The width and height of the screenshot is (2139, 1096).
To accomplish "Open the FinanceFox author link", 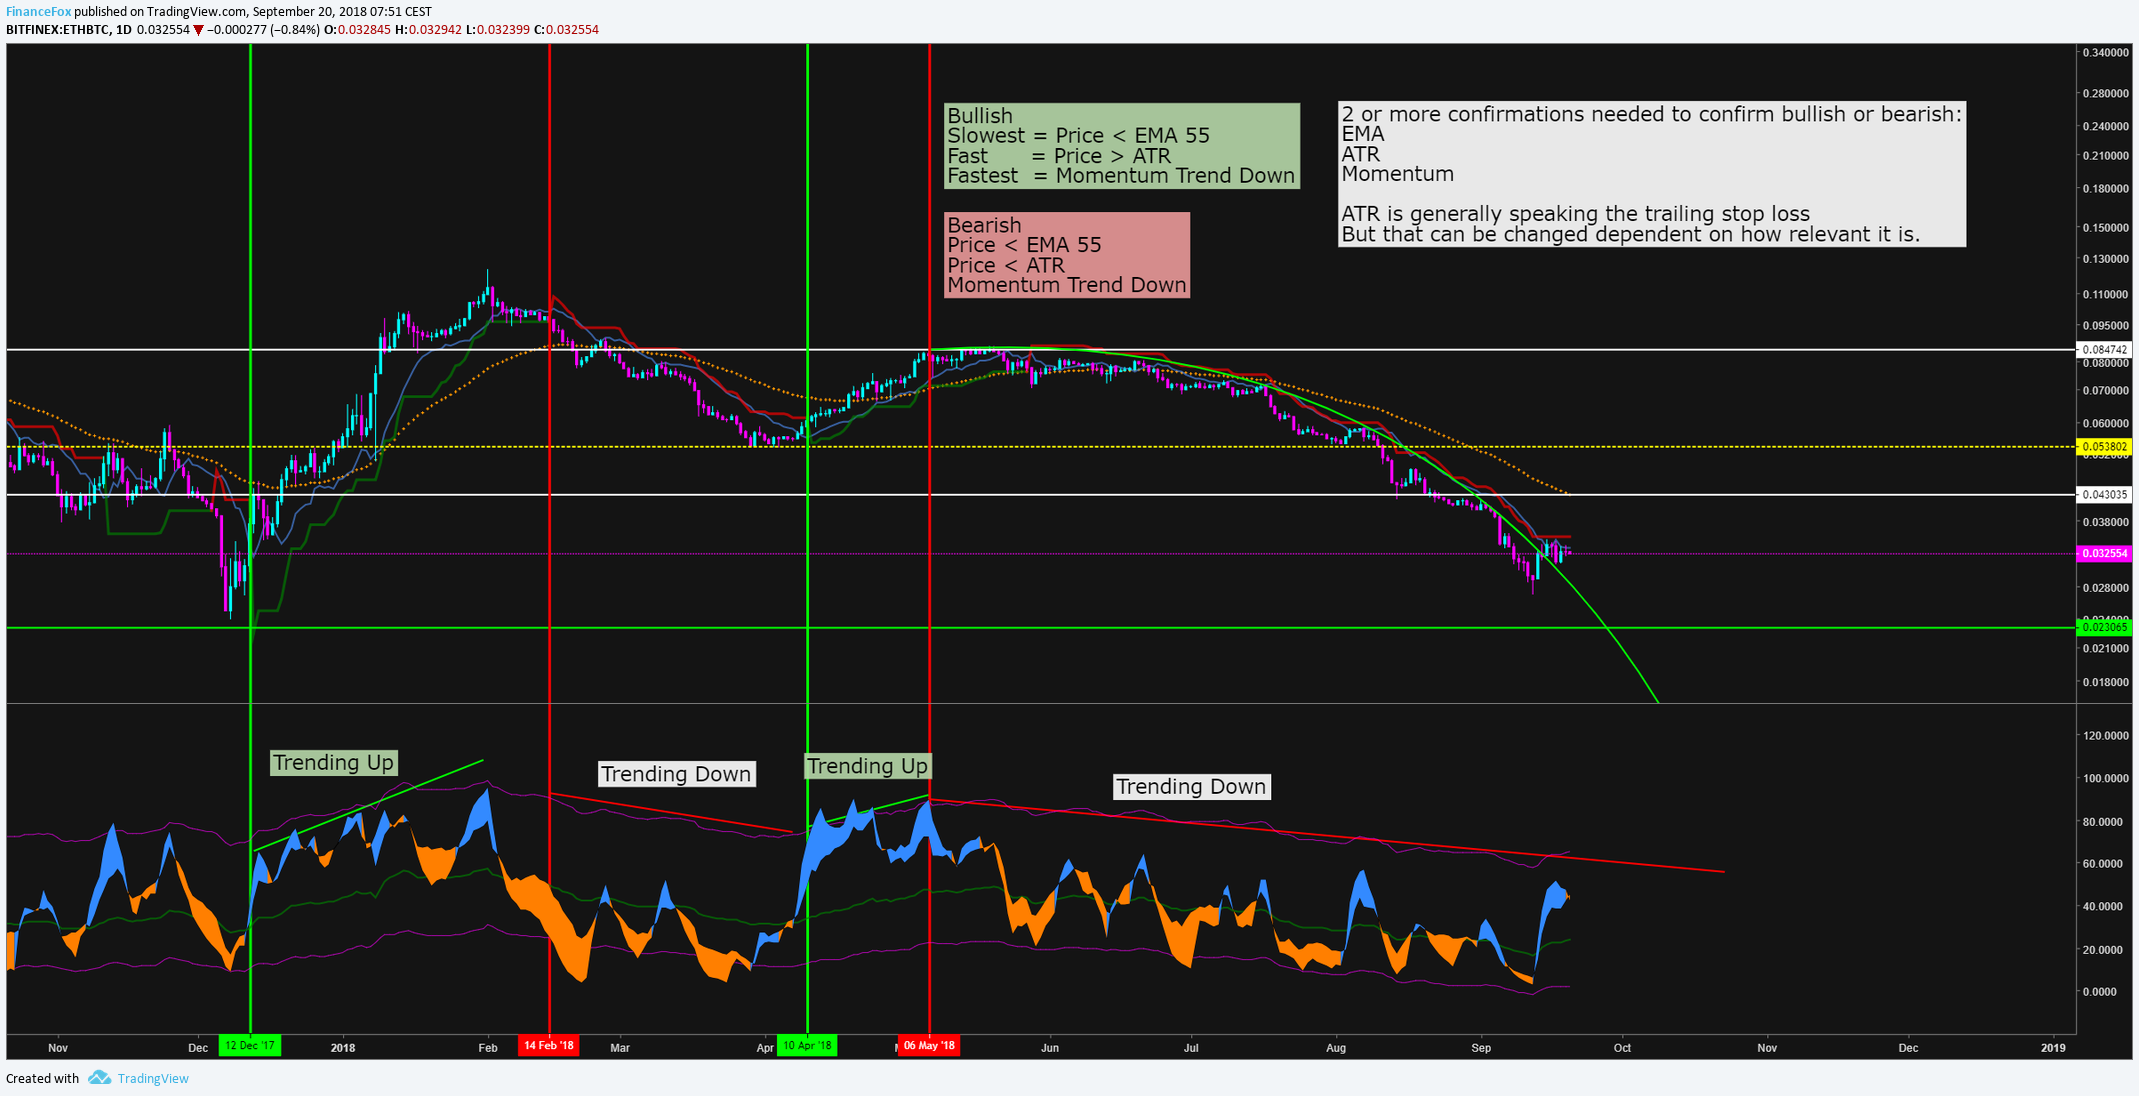I will pos(39,12).
